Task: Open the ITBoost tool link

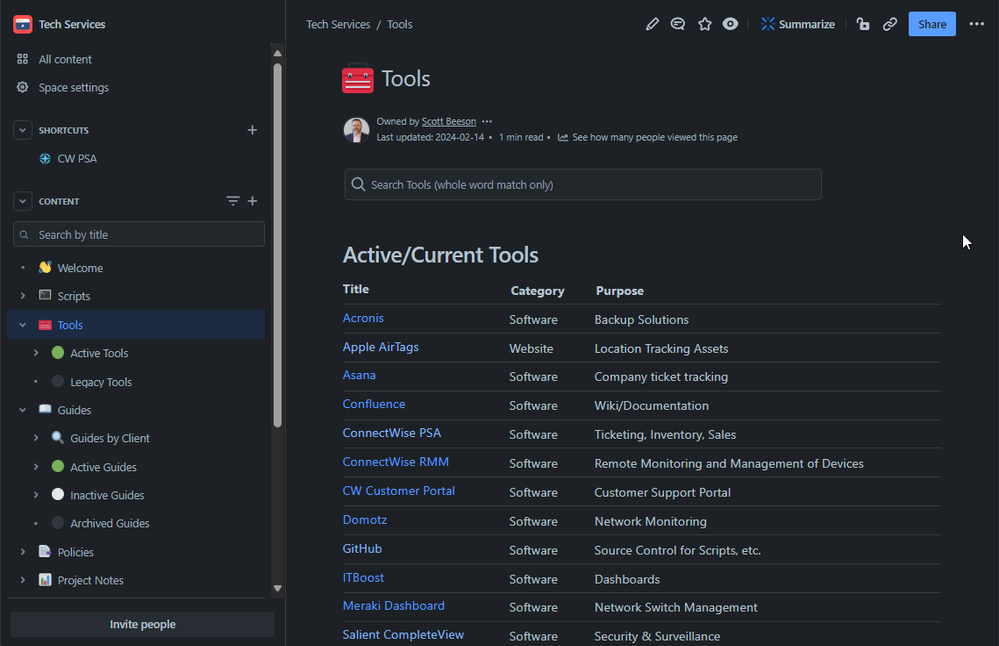Action: point(363,577)
